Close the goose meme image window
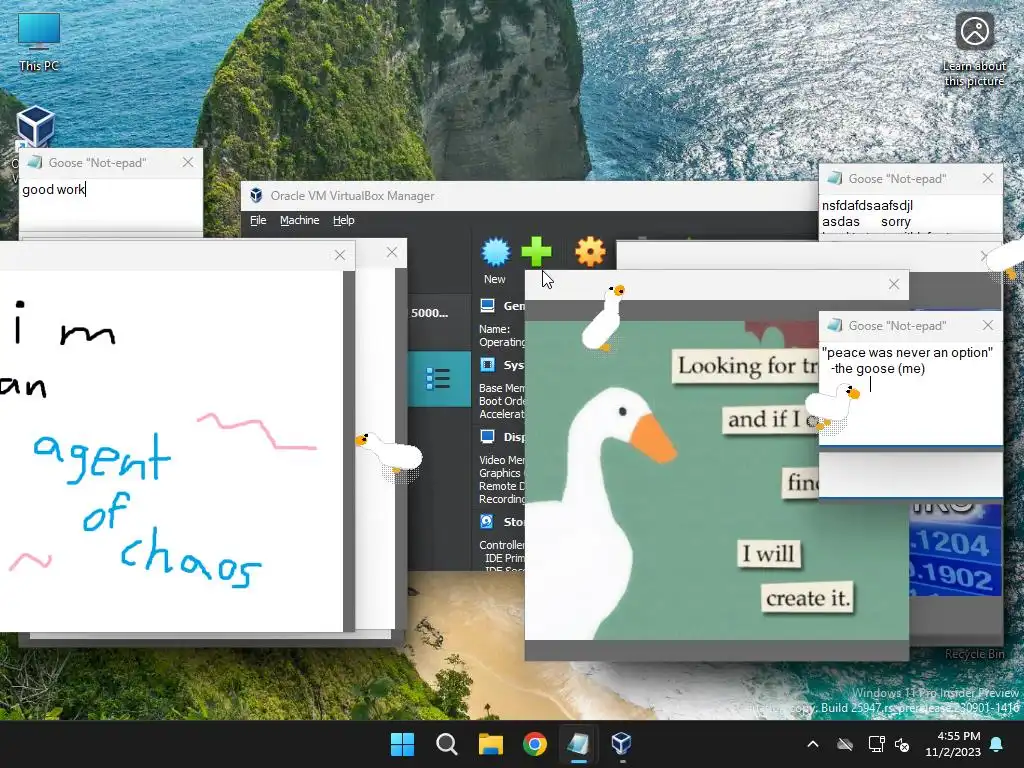 [x=894, y=284]
